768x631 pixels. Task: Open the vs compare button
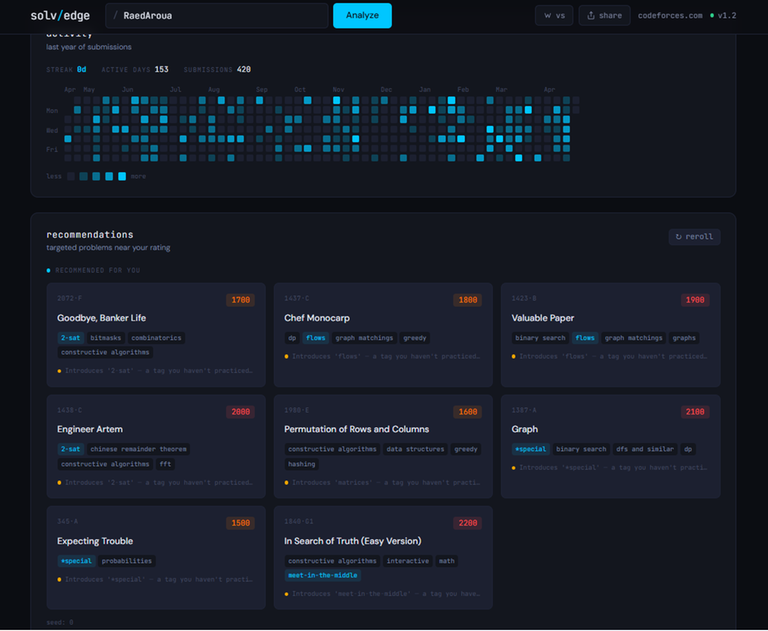pyautogui.click(x=554, y=16)
